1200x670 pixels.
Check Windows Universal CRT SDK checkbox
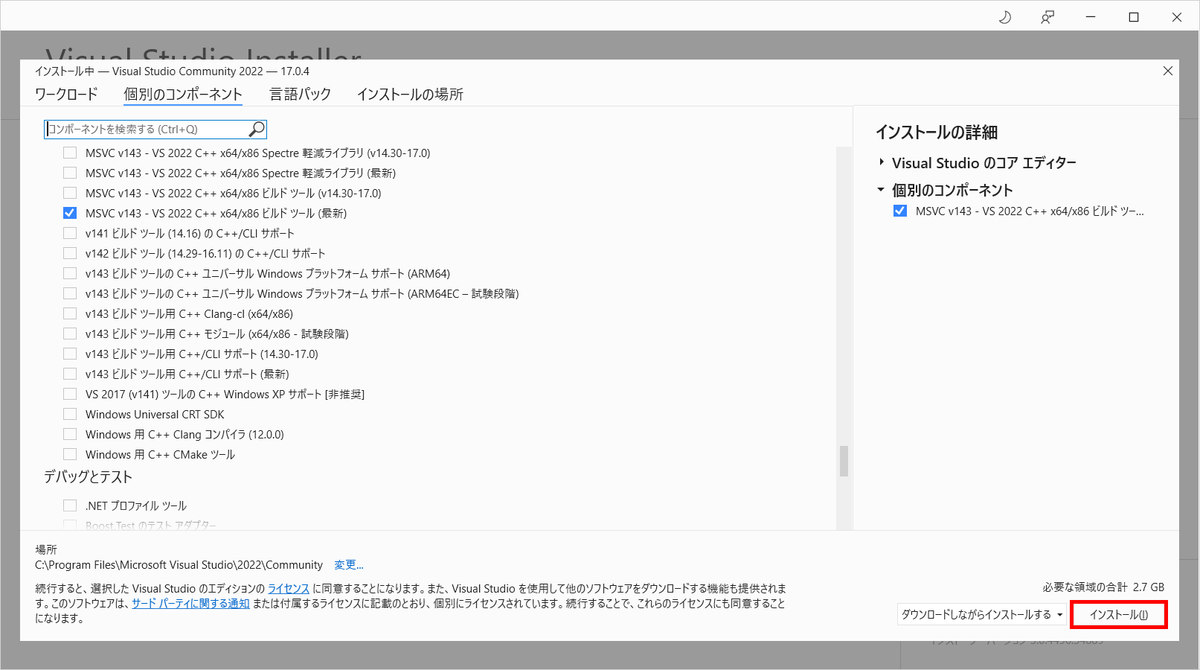[70, 414]
